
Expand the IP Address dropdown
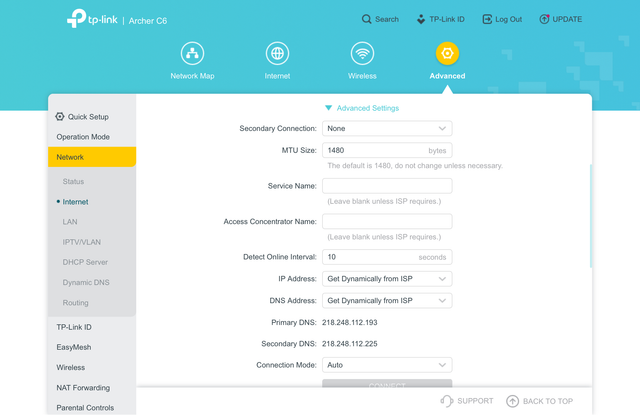(x=386, y=279)
